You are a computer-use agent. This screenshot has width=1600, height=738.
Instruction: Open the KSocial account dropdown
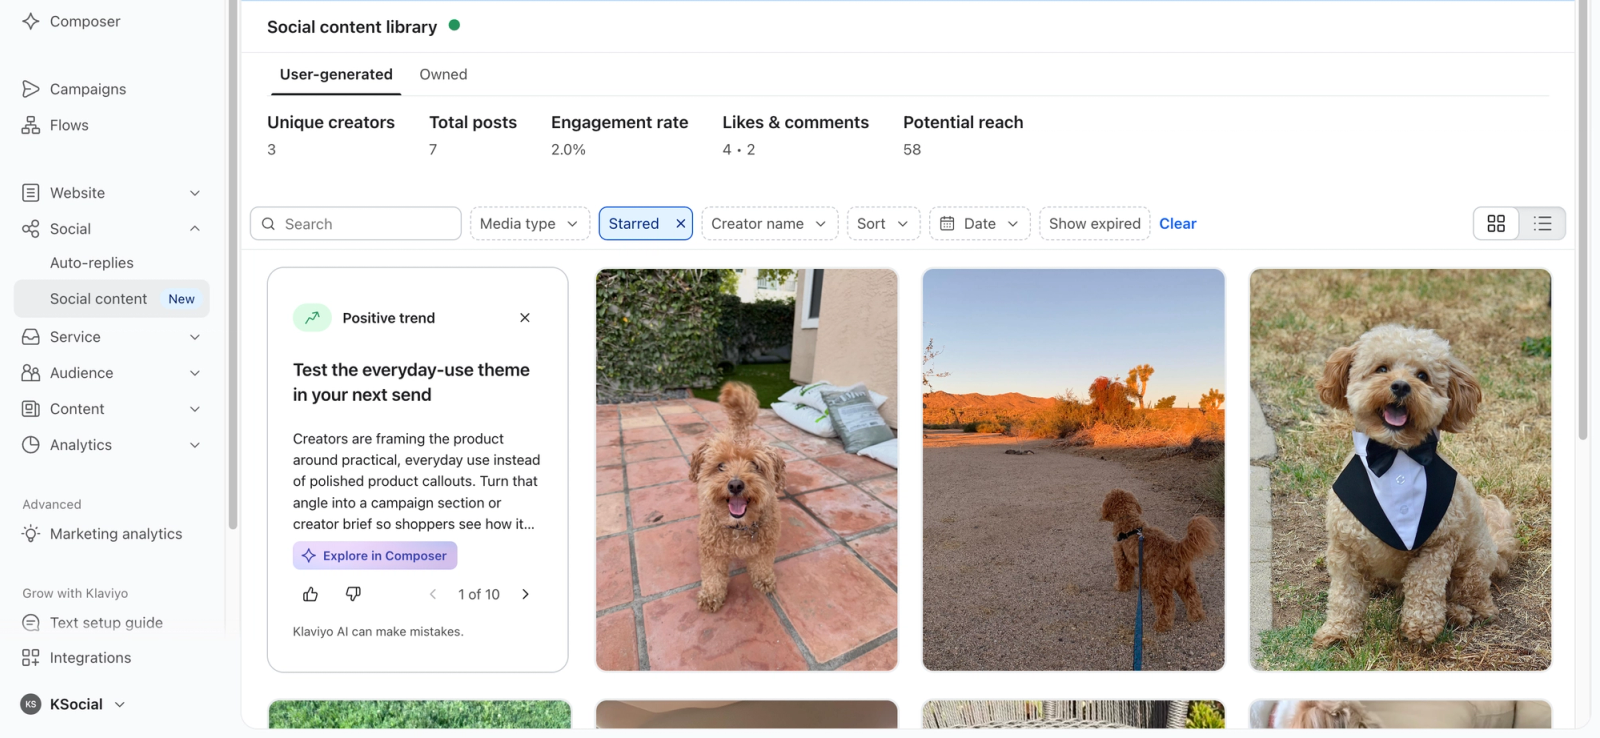tap(73, 704)
